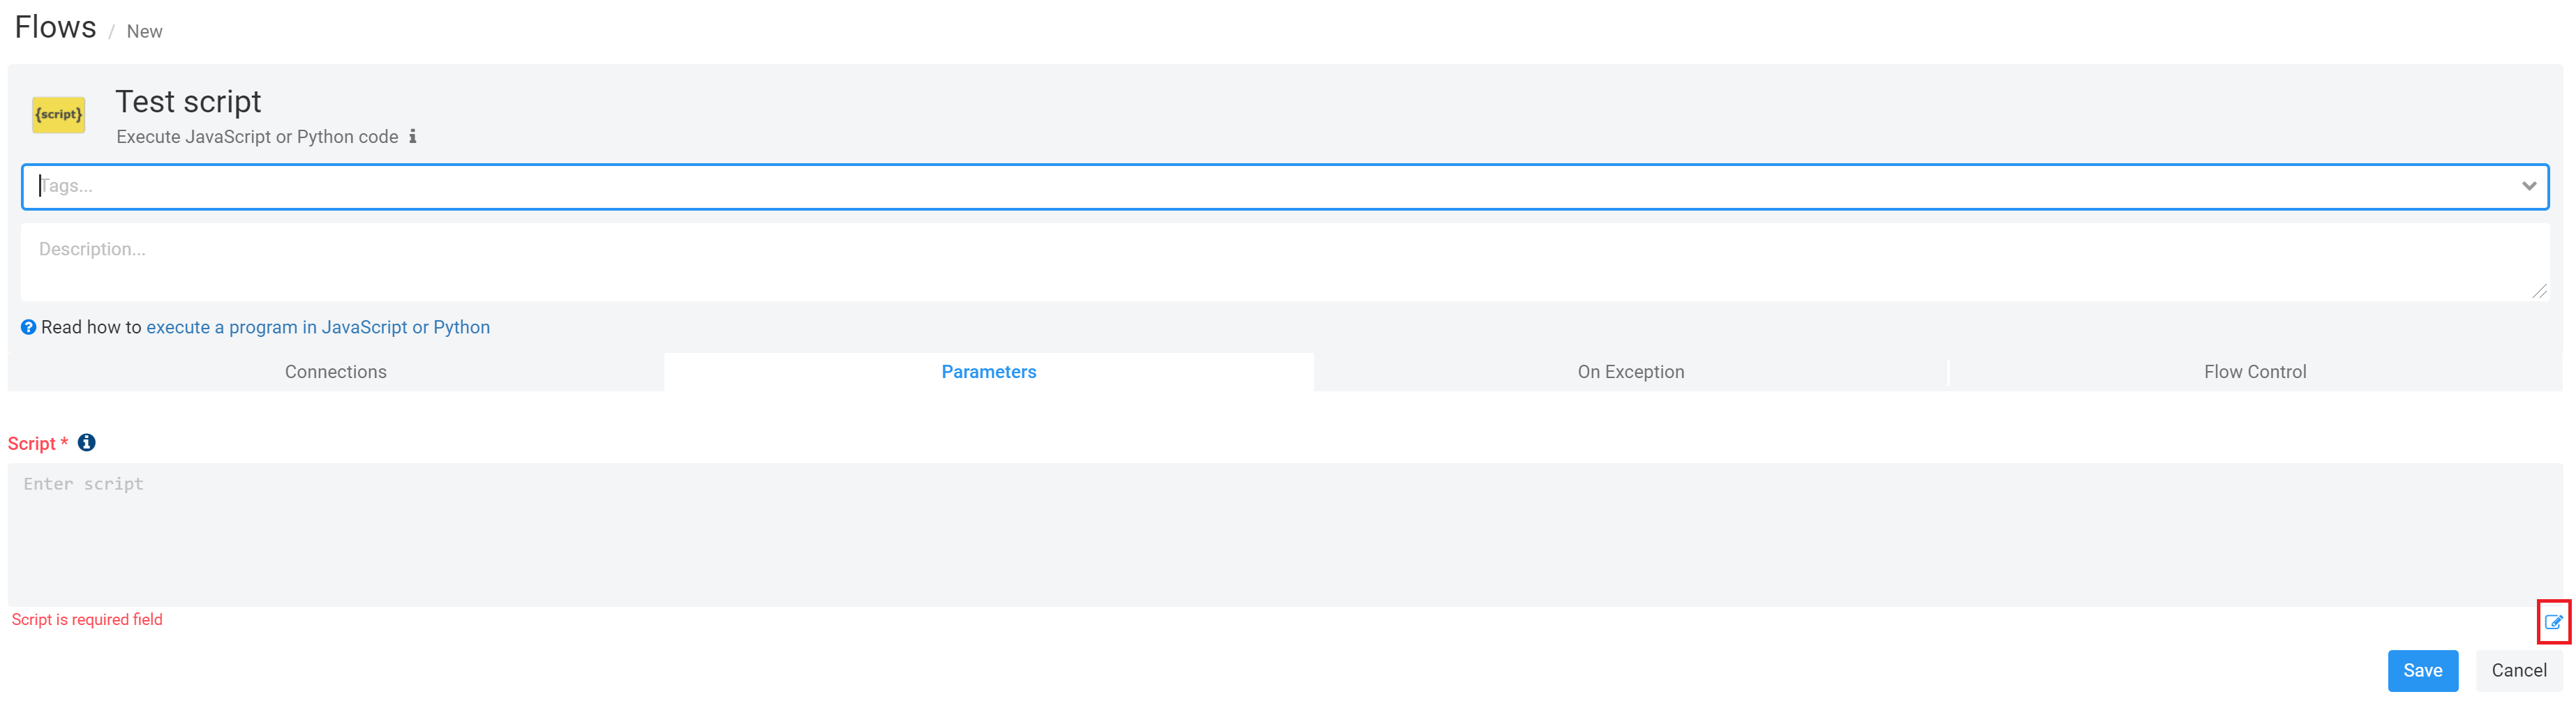Cancel the new flow creation
The image size is (2576, 708).
coord(2518,670)
